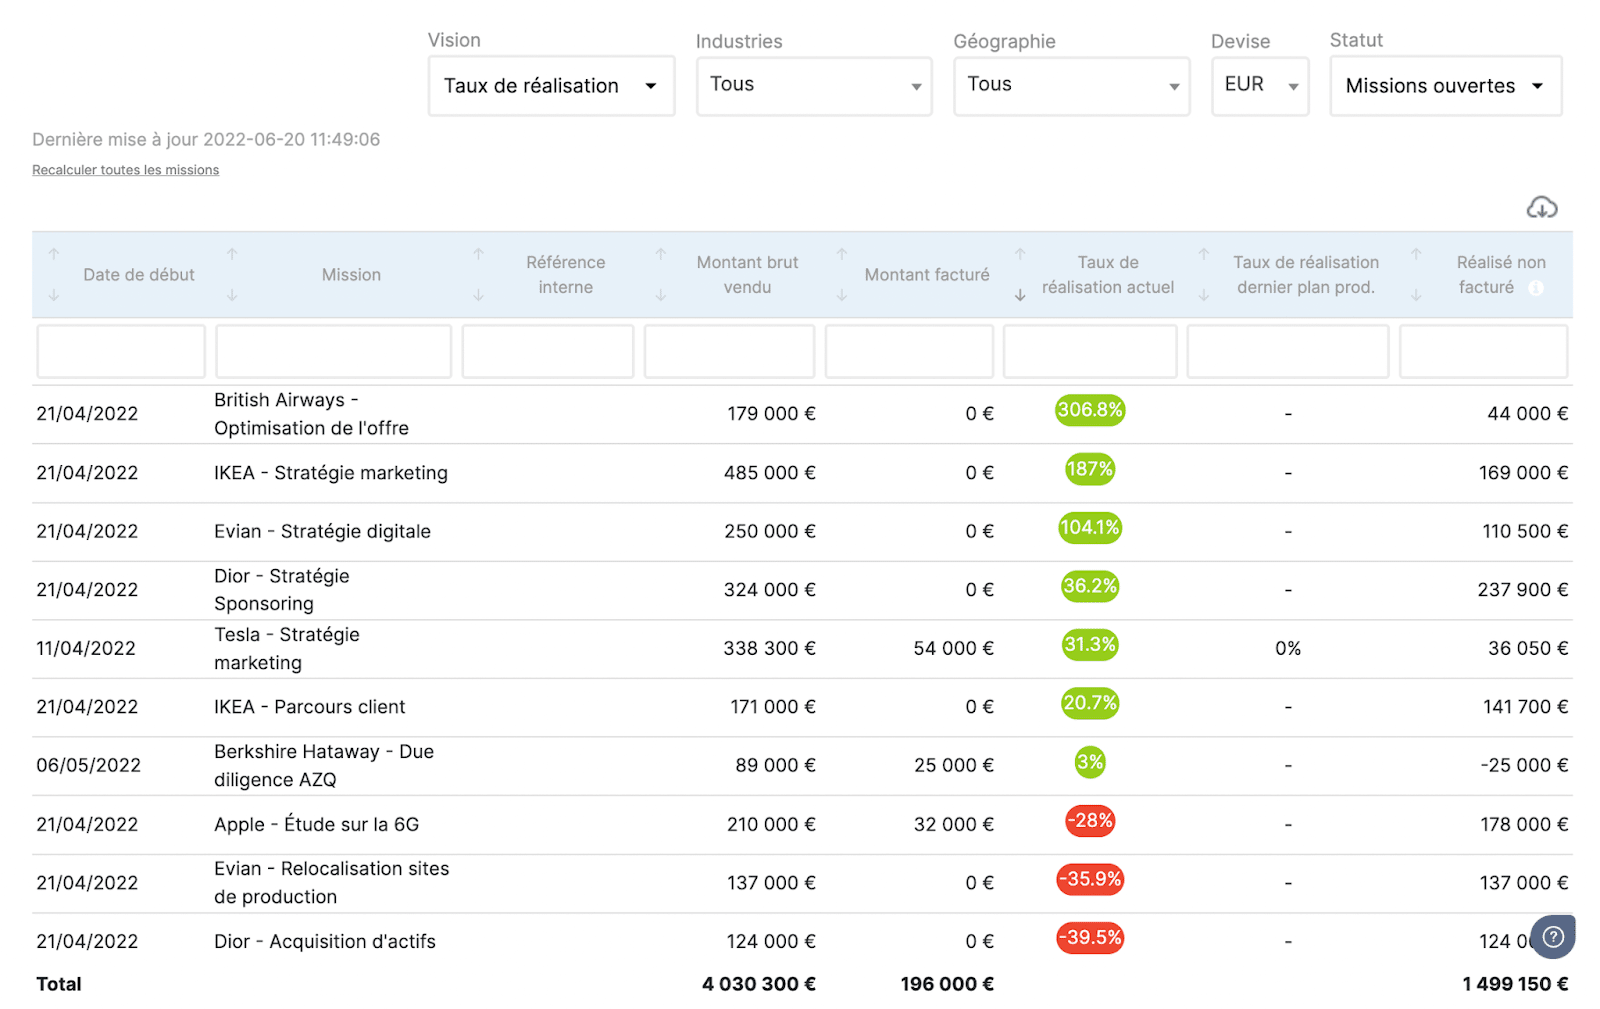Viewport: 1600px width, 1009px height.
Task: Click the -25 000 € unbilled amount
Action: [x=1524, y=766]
